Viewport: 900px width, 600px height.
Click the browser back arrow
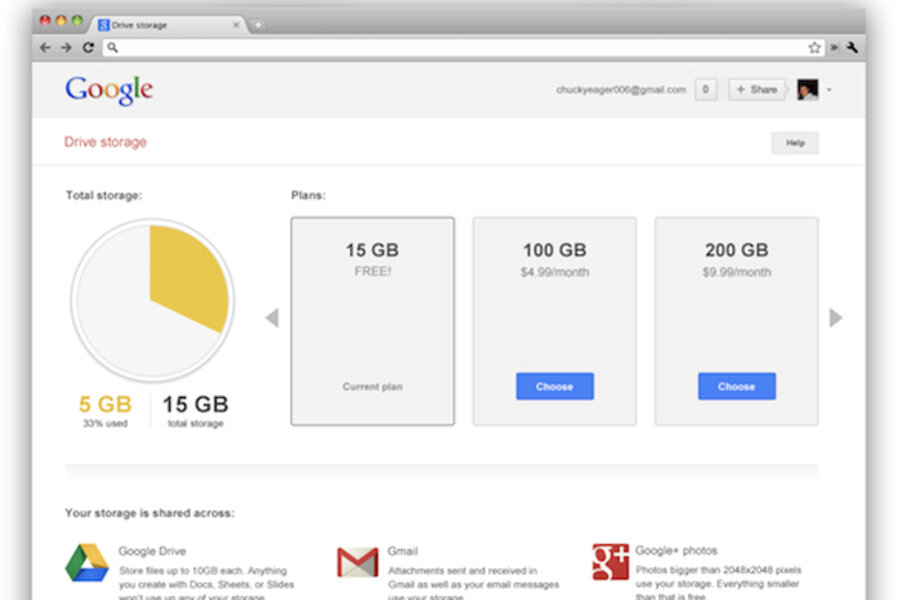point(45,47)
